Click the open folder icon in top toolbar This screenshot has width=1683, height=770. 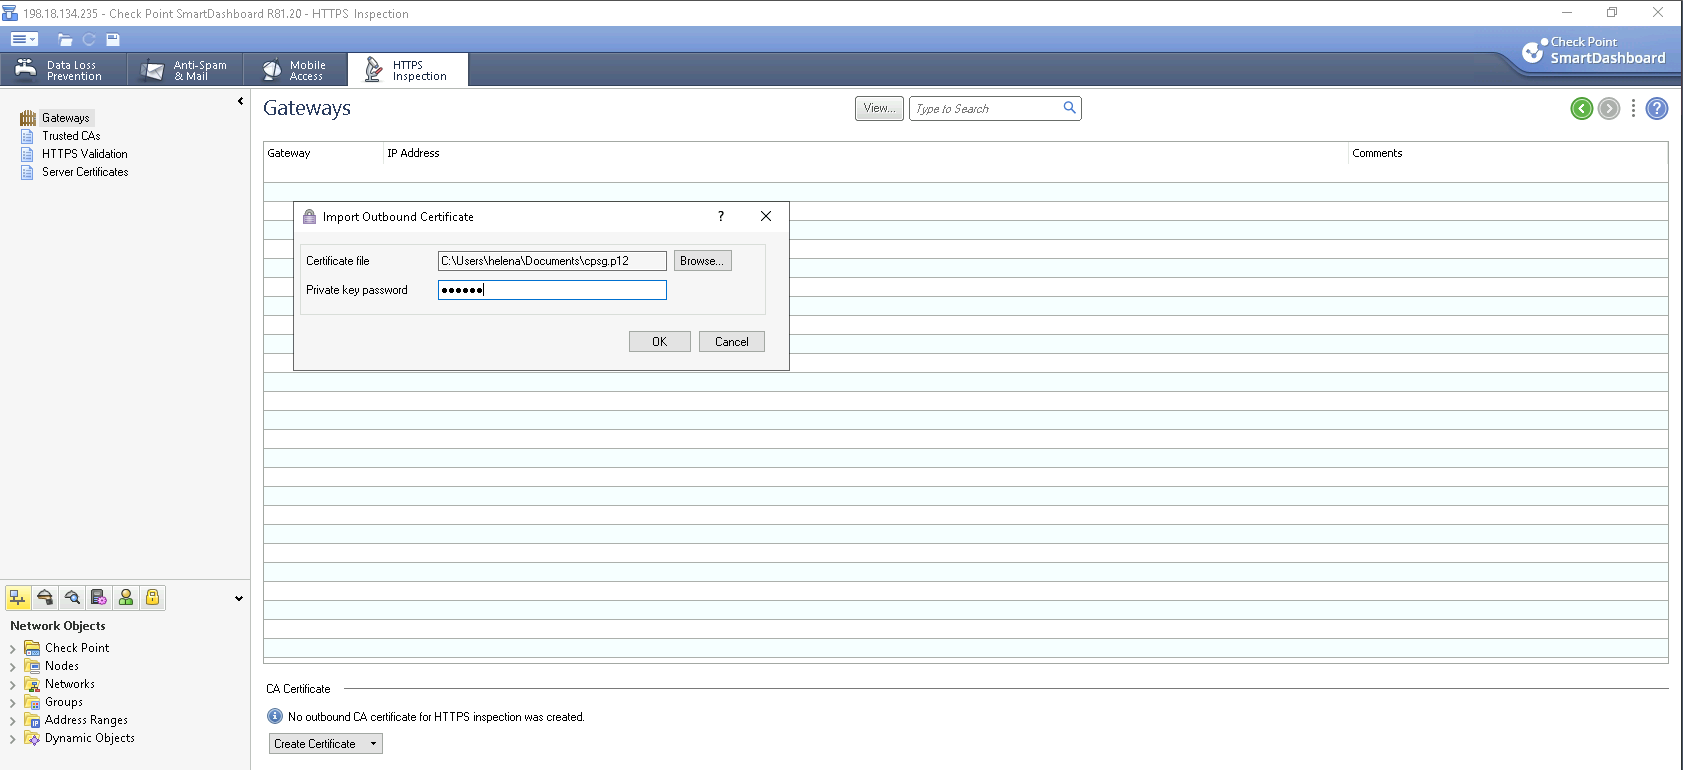[x=65, y=40]
